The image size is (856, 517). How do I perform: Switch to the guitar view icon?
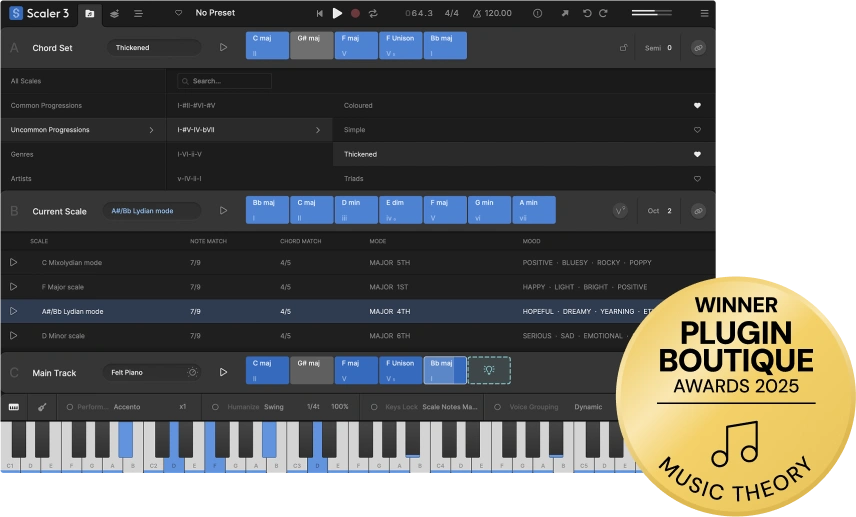pyautogui.click(x=42, y=407)
